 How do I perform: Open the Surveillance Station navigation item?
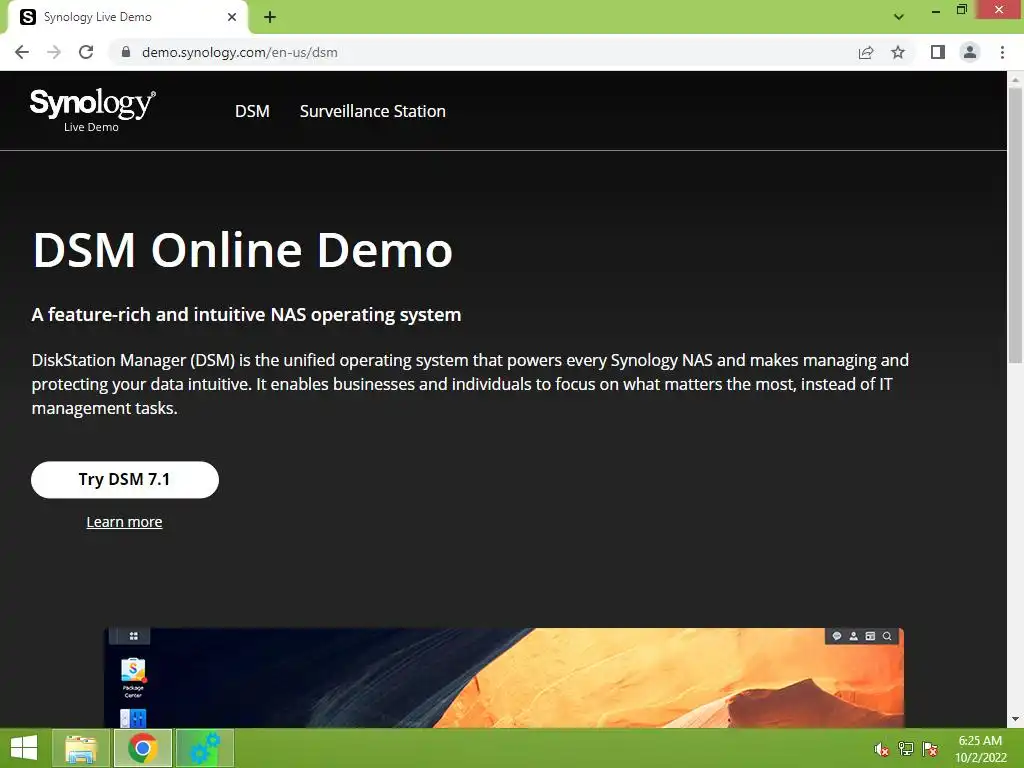tap(372, 111)
